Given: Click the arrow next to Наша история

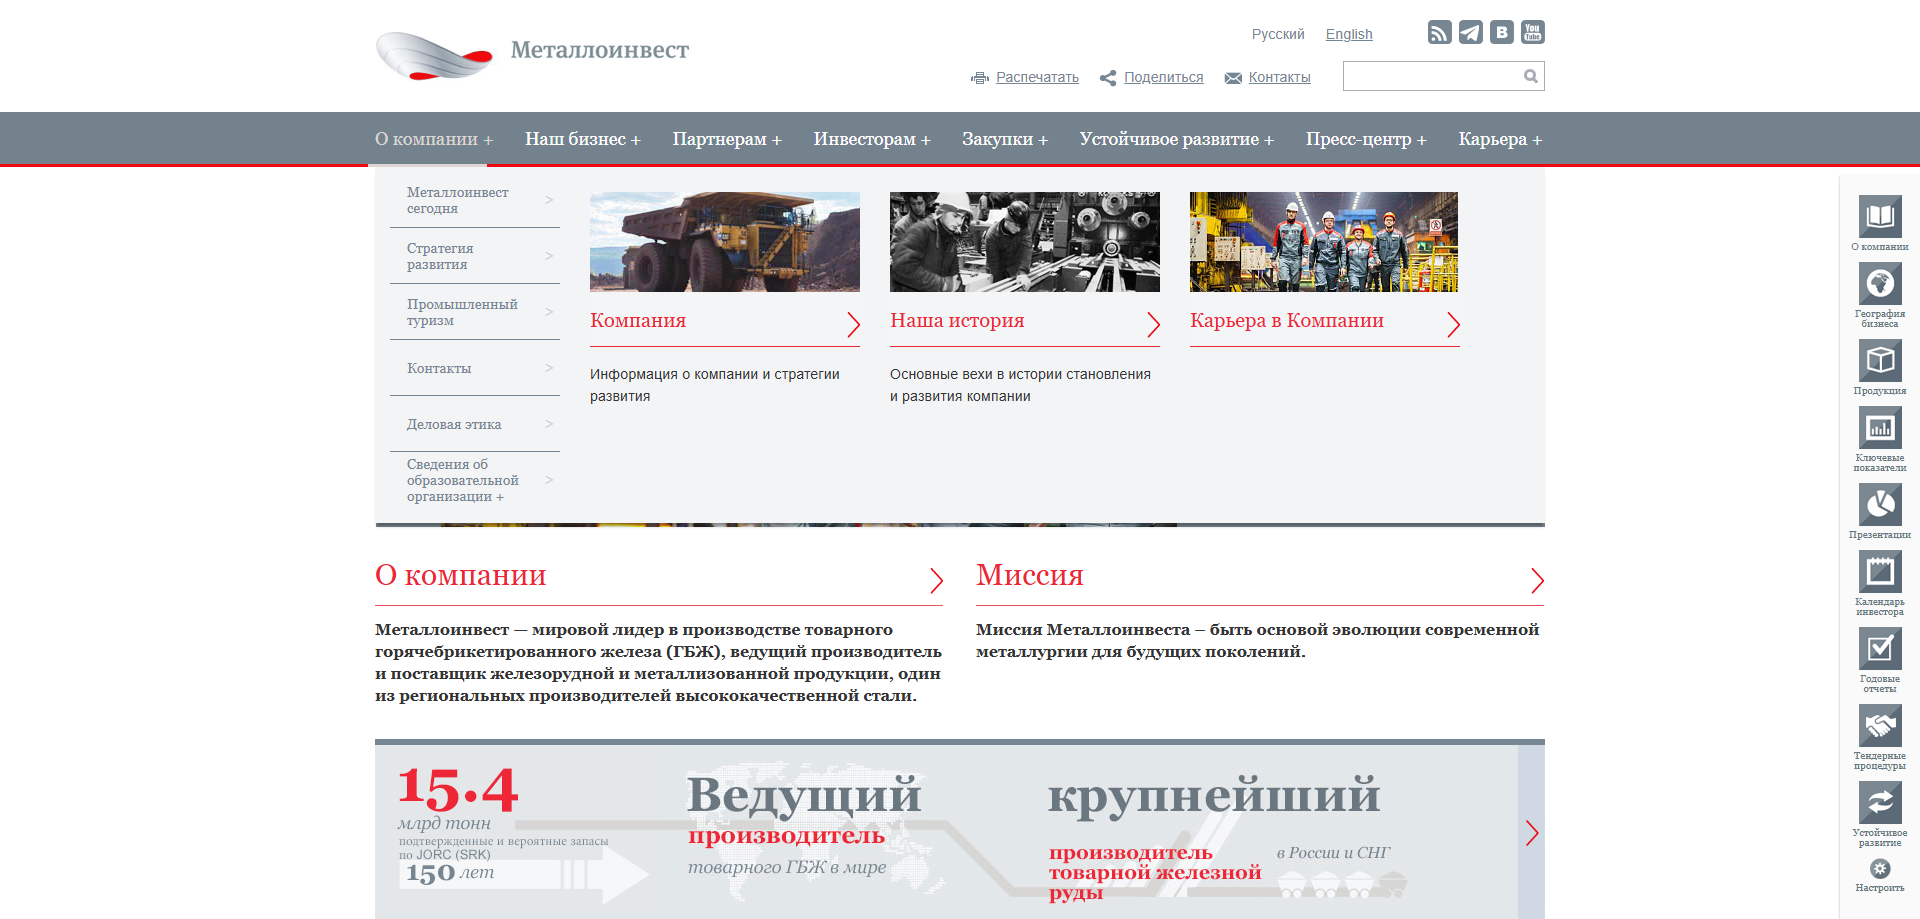Looking at the screenshot, I should coord(1153,324).
